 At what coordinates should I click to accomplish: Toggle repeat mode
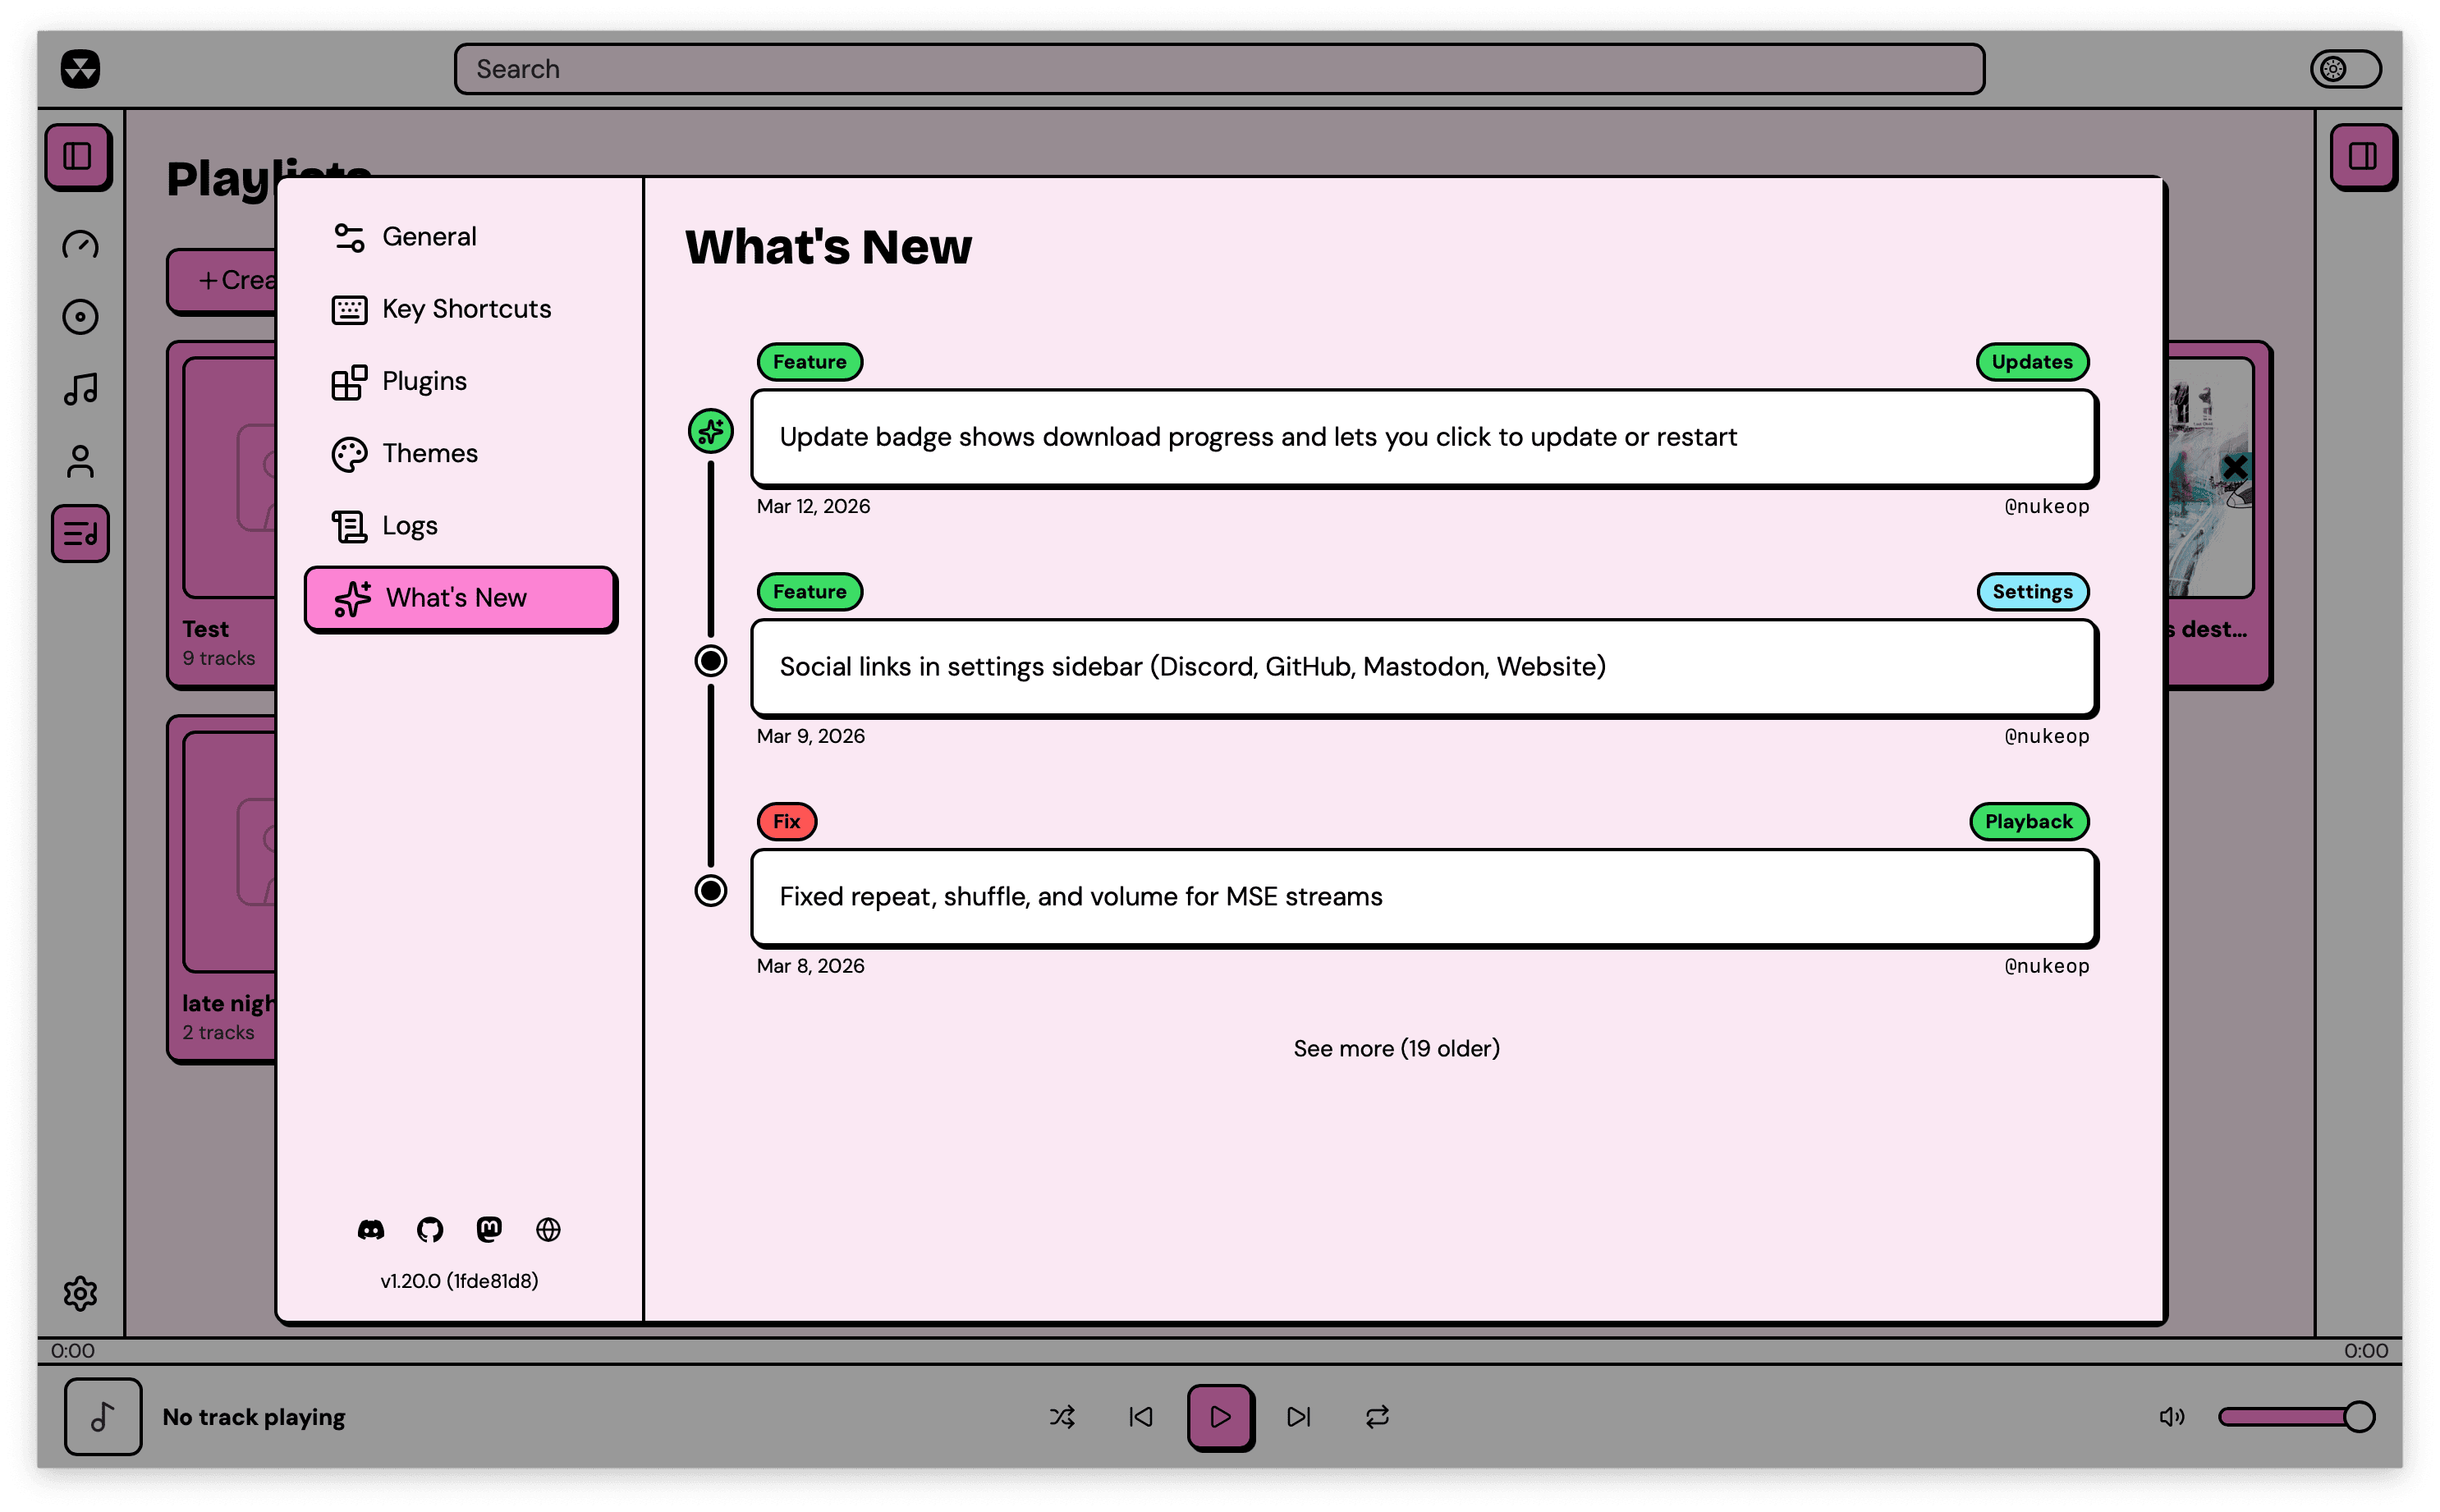point(1377,1416)
